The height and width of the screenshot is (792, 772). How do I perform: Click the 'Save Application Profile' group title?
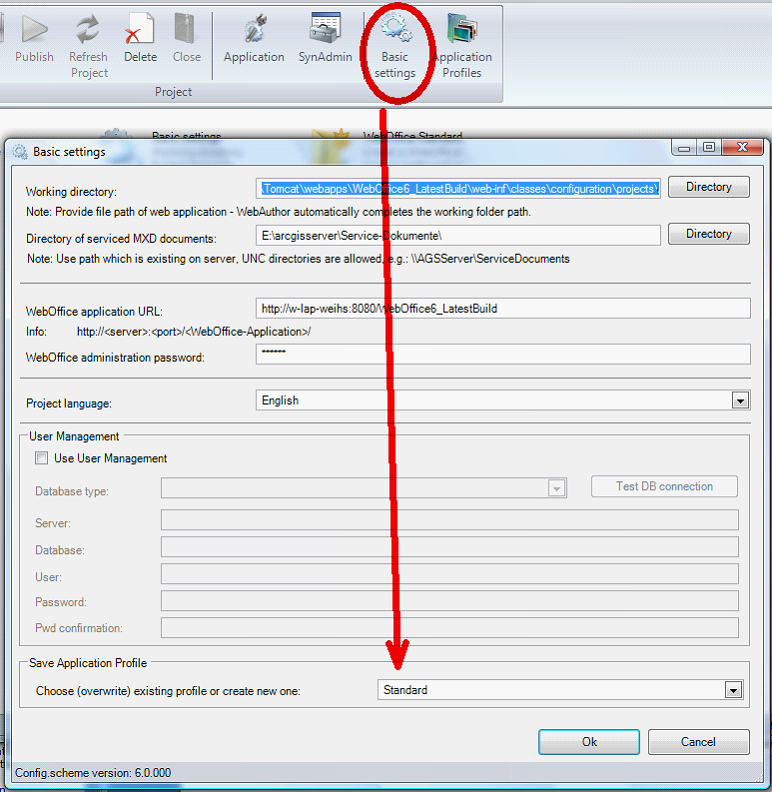88,663
